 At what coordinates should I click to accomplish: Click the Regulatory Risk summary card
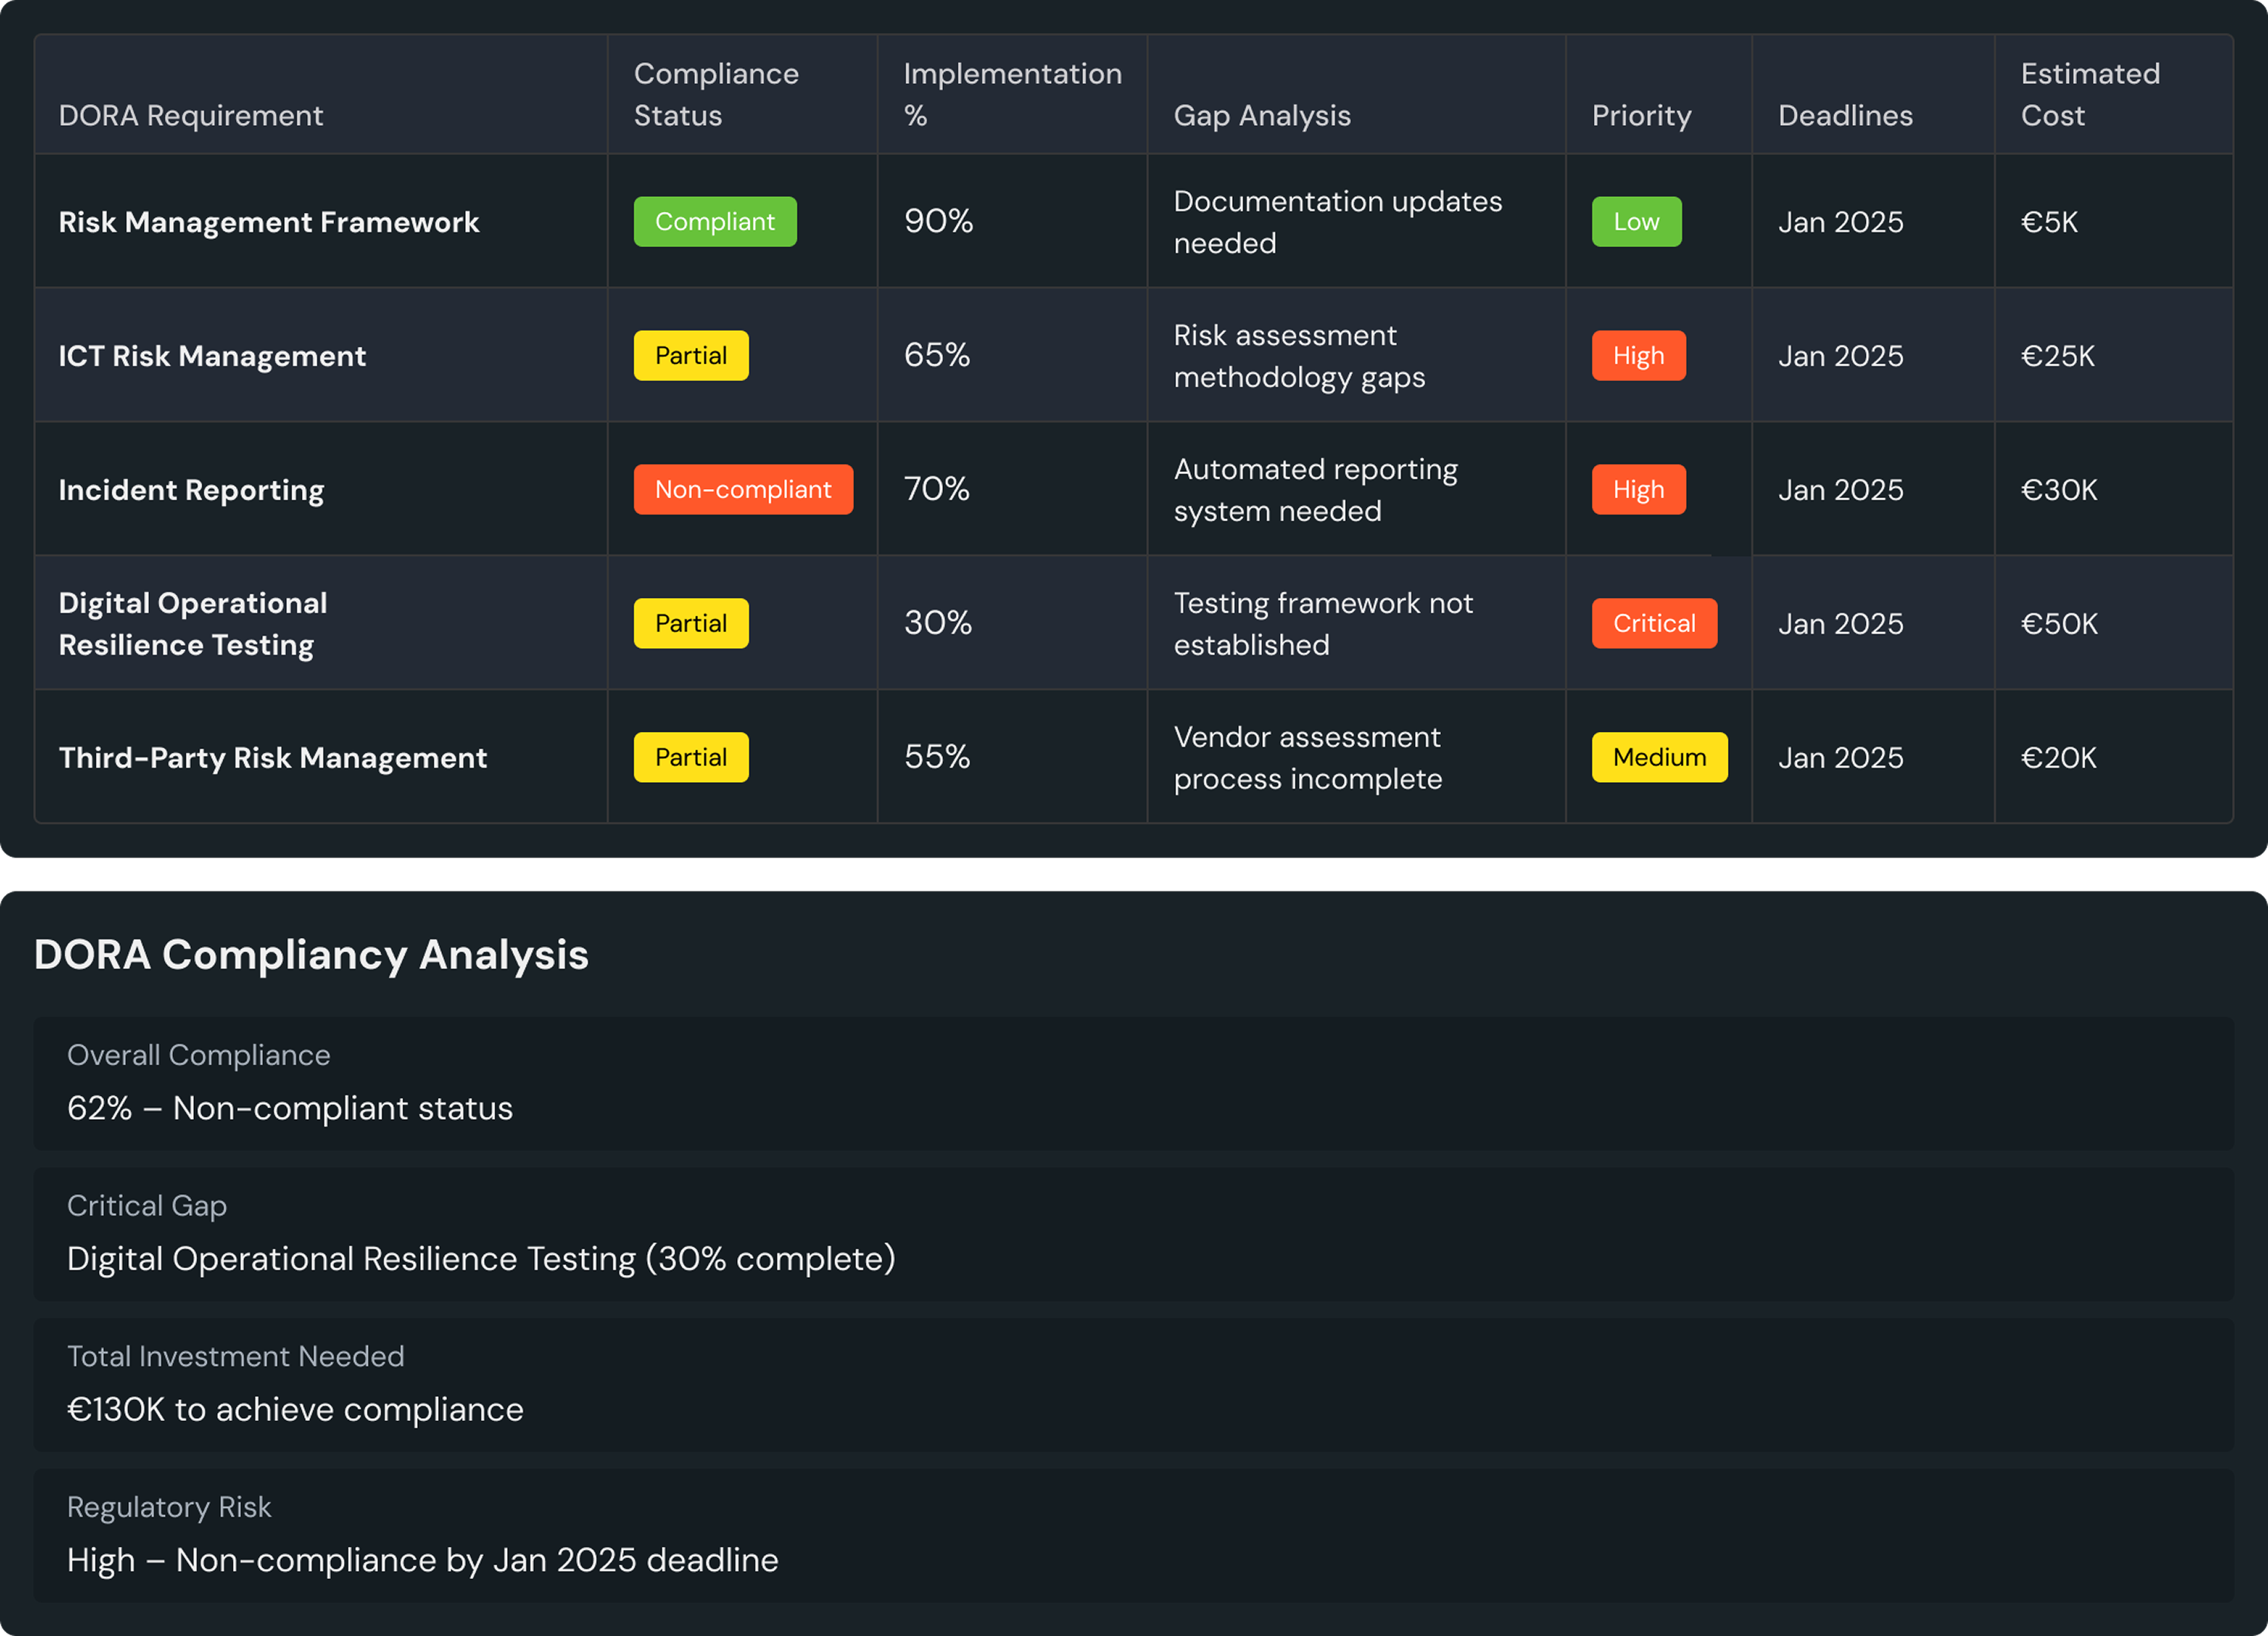tap(1133, 1535)
